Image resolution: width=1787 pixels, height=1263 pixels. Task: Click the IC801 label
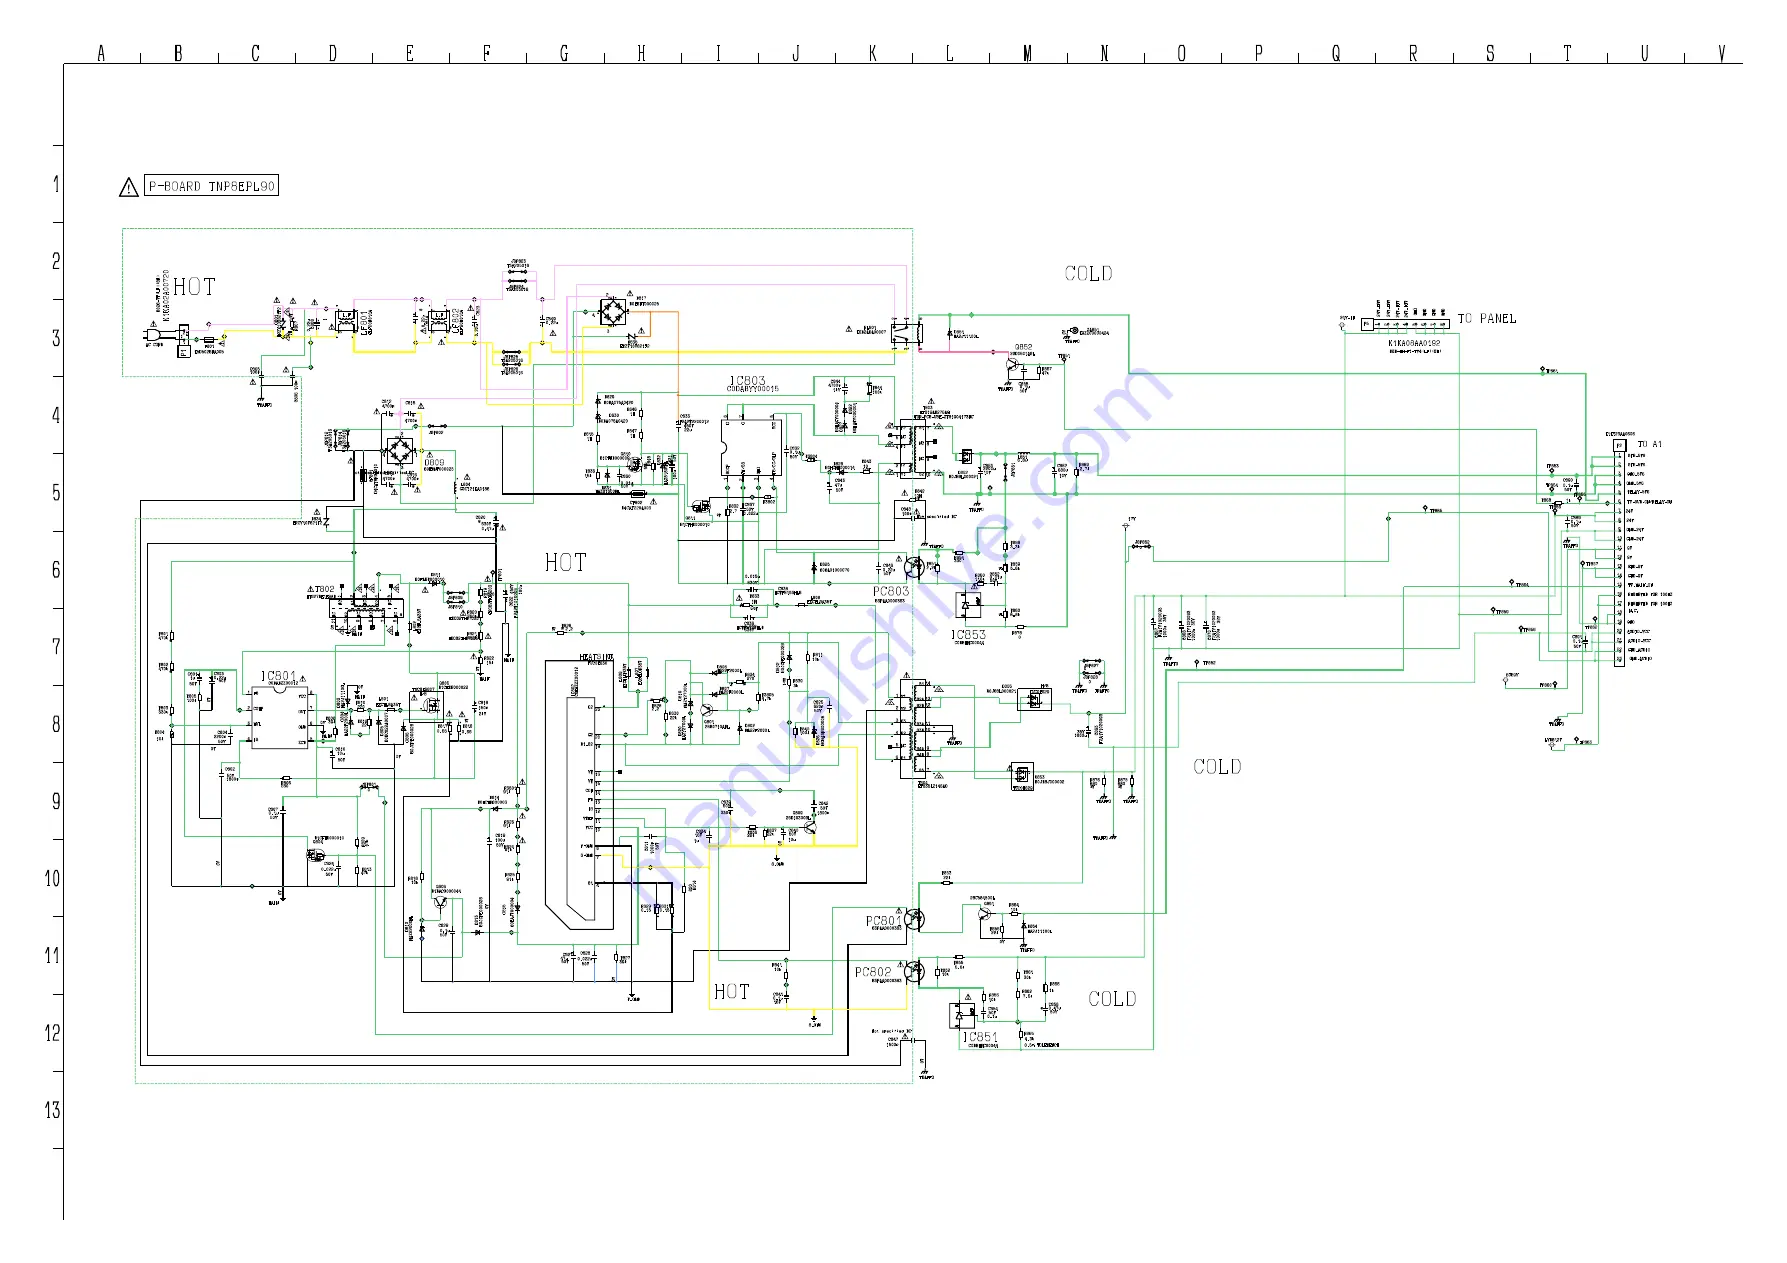tap(279, 677)
